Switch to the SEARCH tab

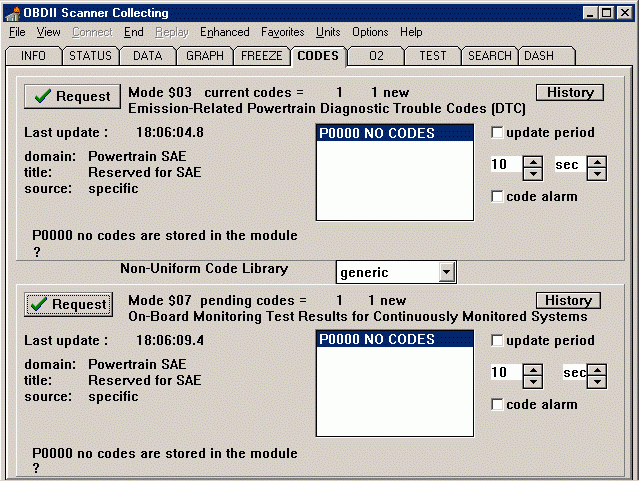click(x=489, y=56)
